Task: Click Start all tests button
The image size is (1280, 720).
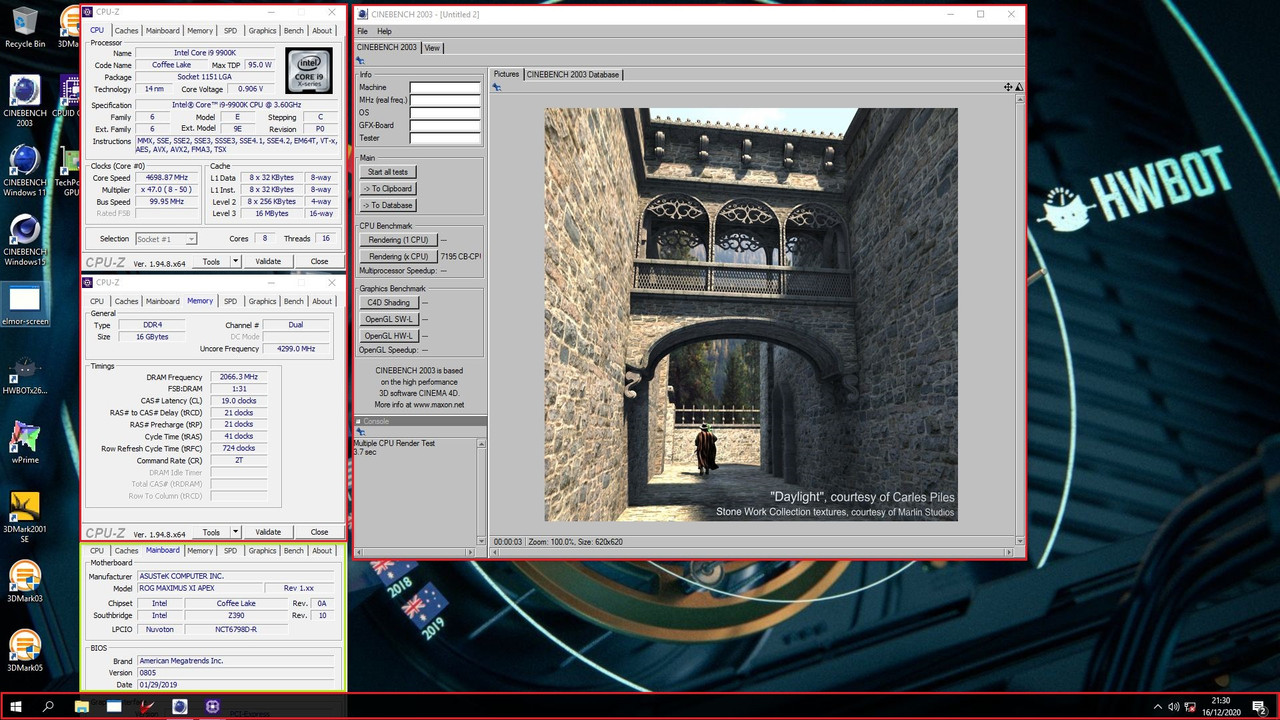Action: click(387, 172)
